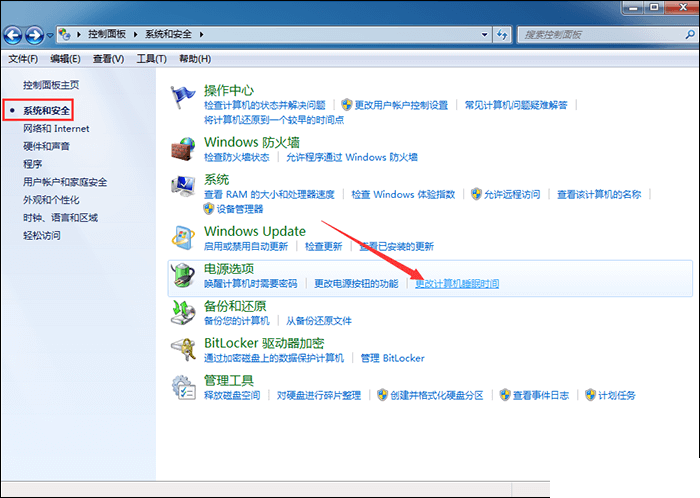Open 硬件和声音 category
The width and height of the screenshot is (700, 498).
point(46,146)
